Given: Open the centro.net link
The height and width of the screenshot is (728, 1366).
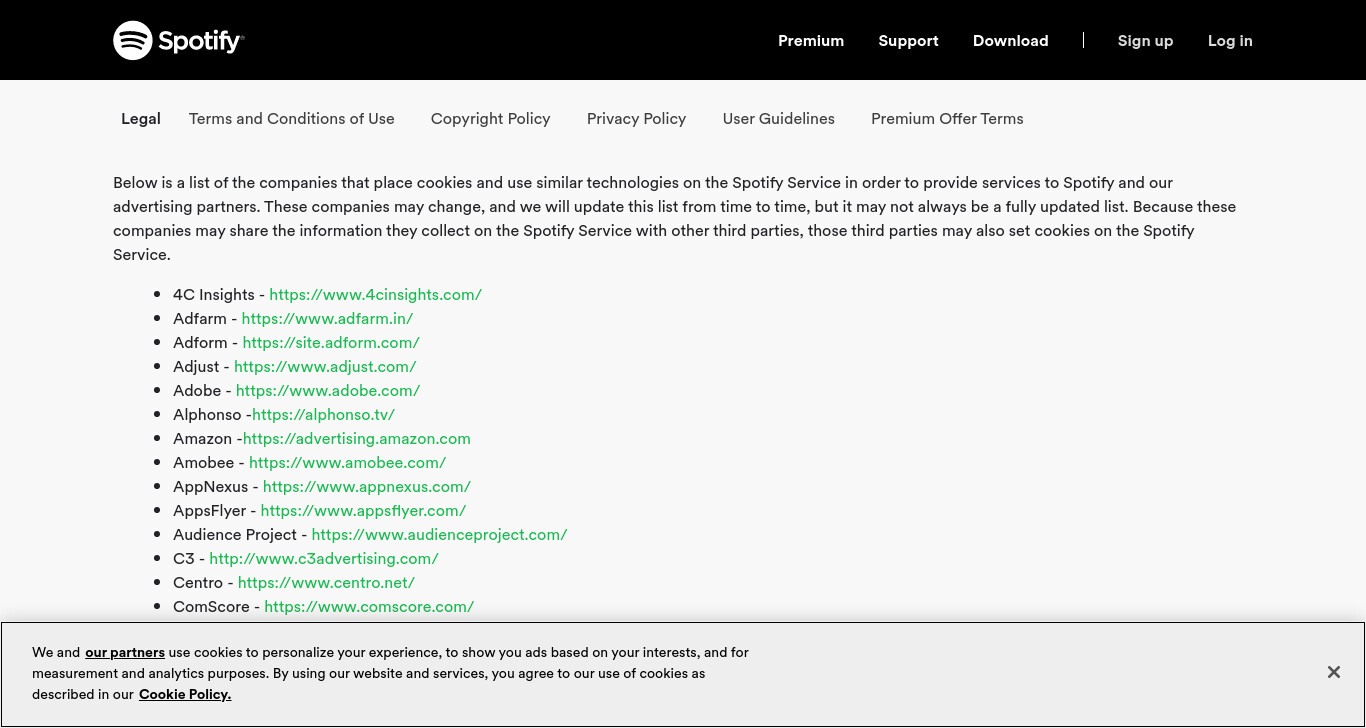Looking at the screenshot, I should pos(326,582).
